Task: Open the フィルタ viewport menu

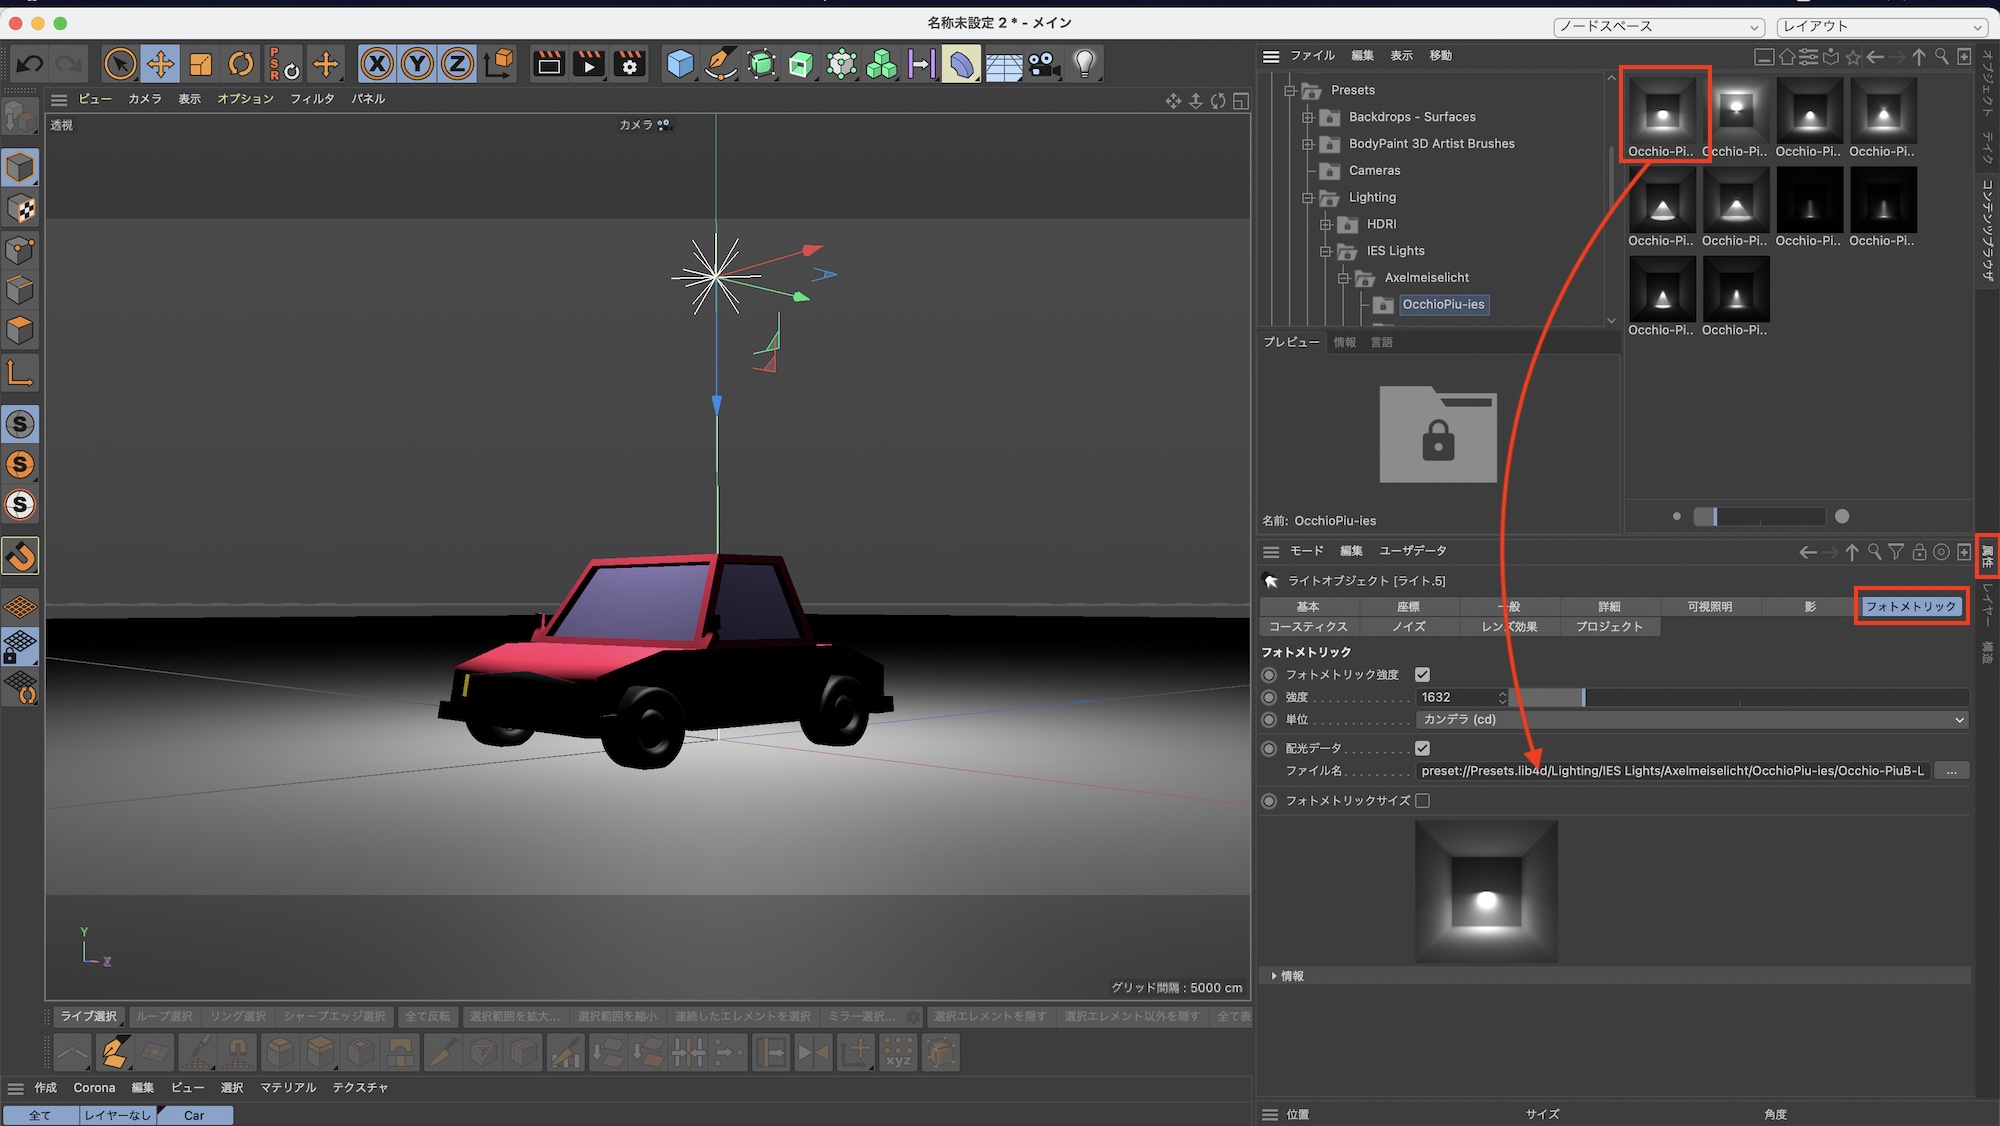Action: 312,99
